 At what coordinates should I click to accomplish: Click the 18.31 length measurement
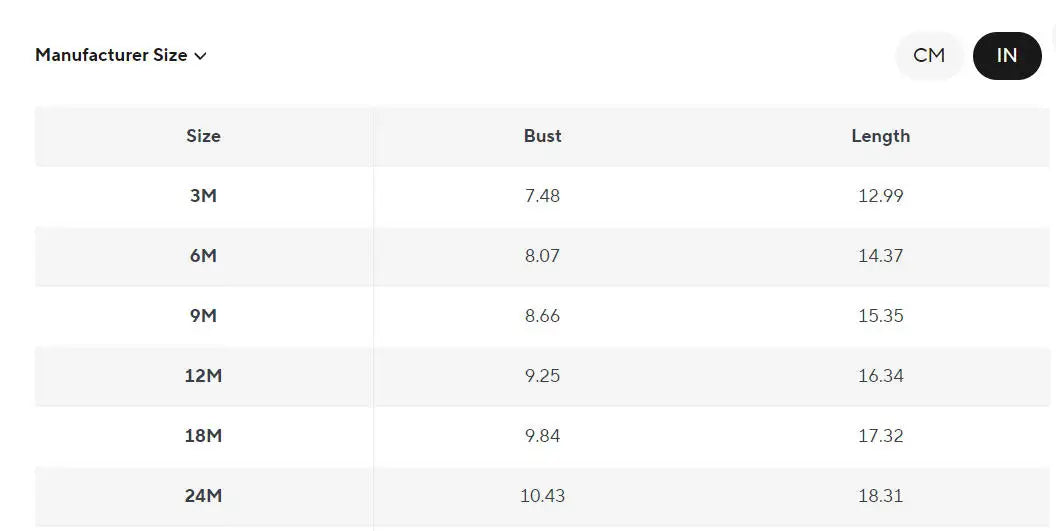tap(880, 496)
